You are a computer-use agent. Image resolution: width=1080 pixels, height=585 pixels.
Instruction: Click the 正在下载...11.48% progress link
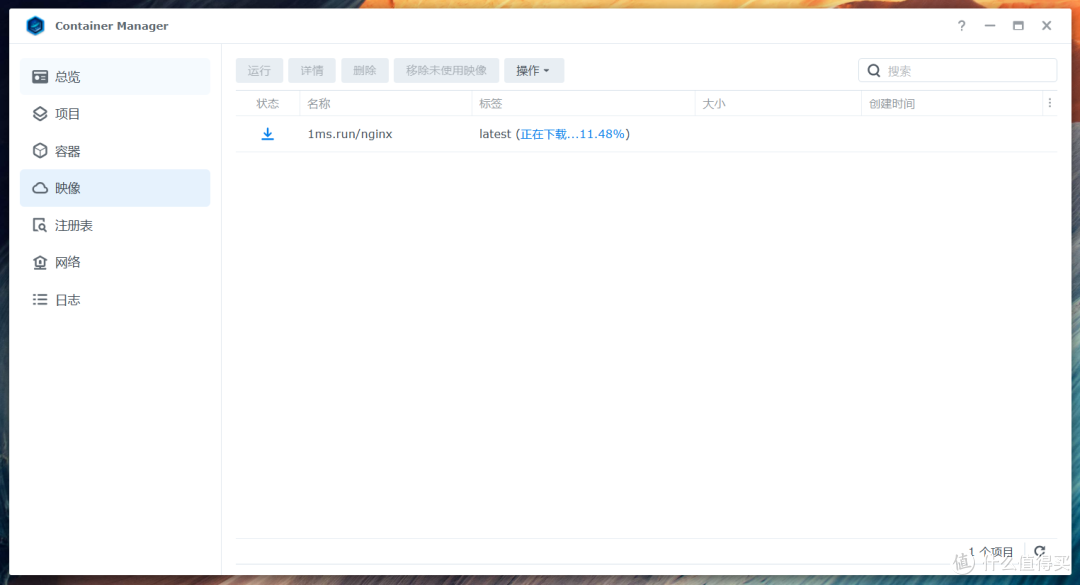point(572,134)
